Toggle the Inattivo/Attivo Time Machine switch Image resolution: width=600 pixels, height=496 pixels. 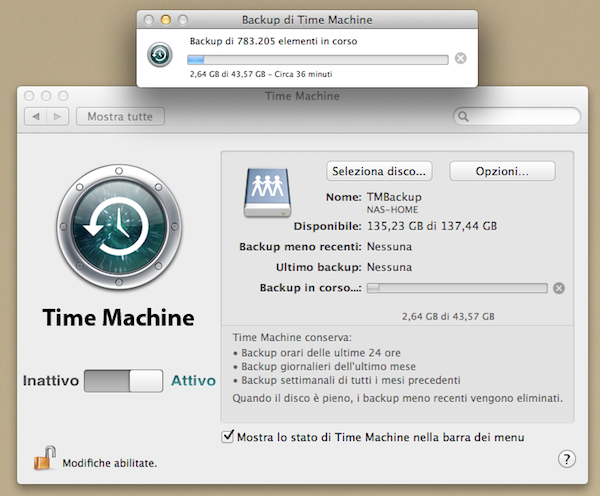coord(123,381)
